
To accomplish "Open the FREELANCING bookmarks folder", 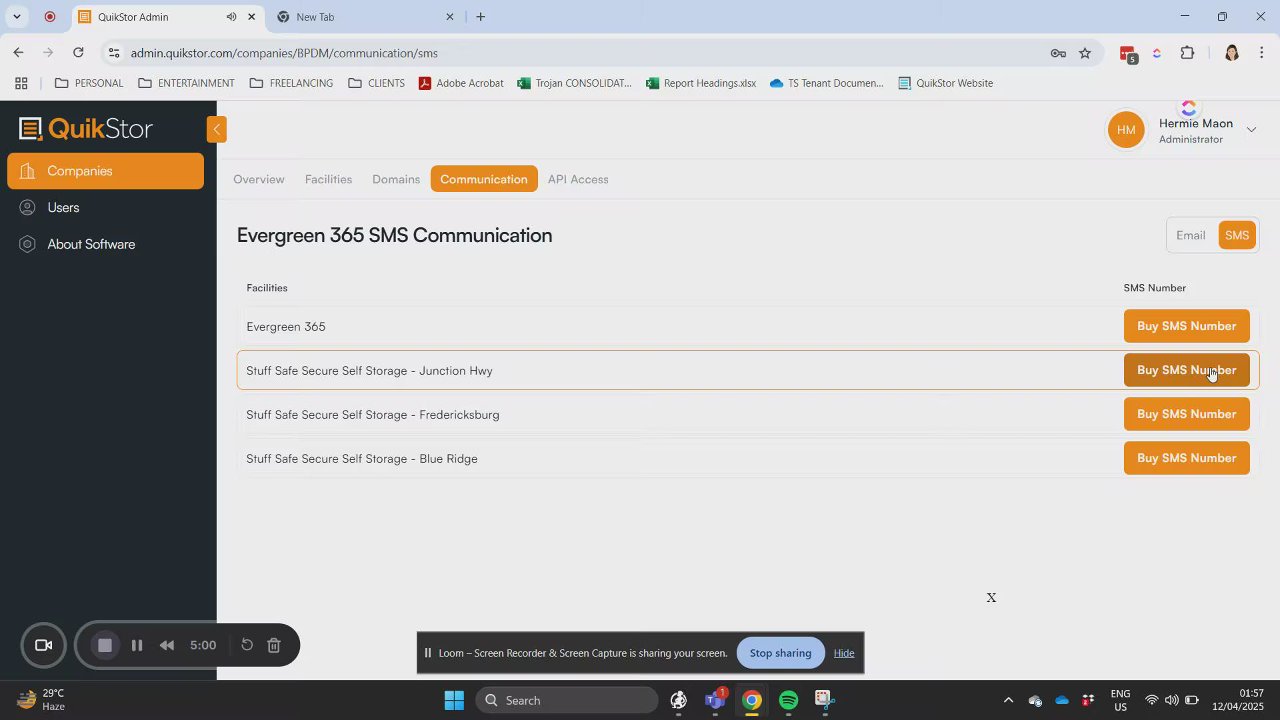I will (291, 83).
